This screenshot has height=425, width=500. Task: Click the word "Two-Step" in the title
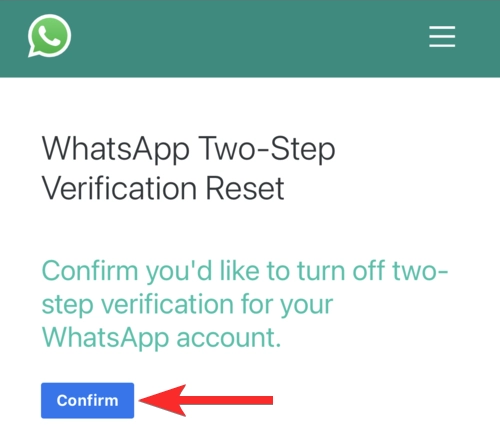click(267, 149)
